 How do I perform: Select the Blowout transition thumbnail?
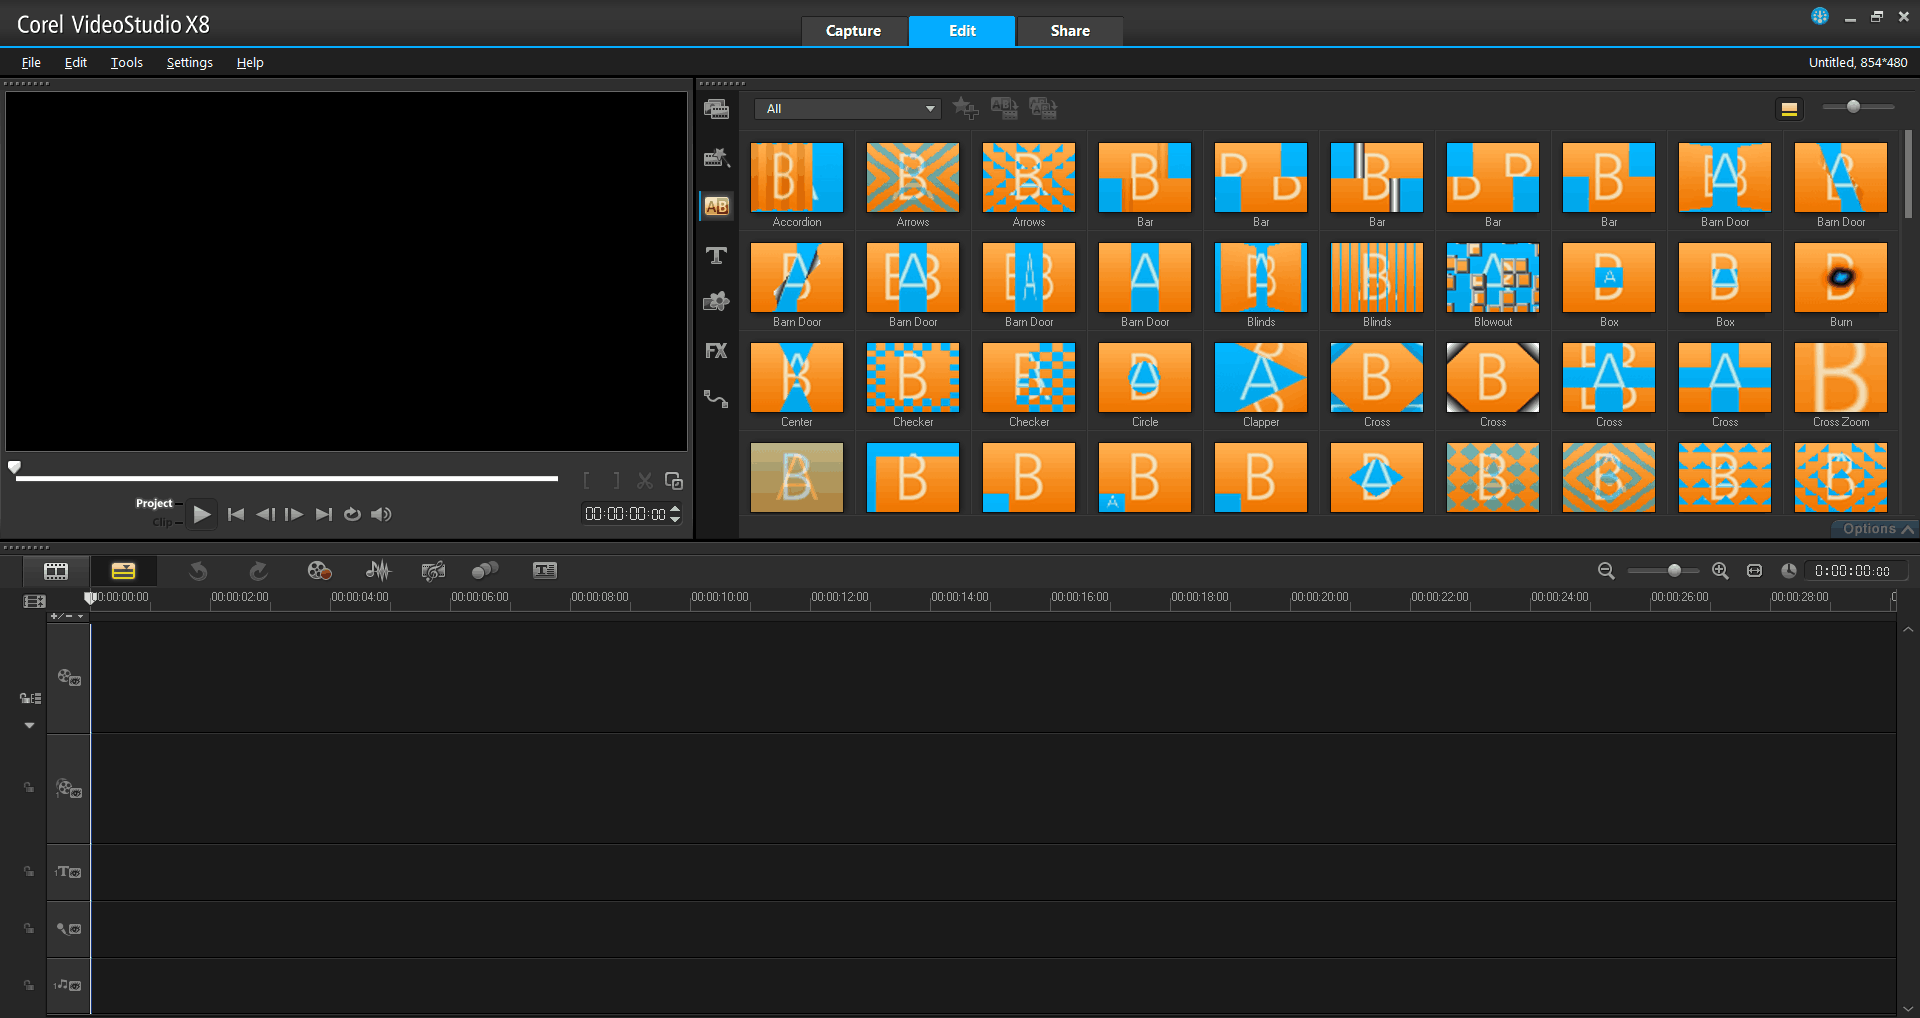click(1493, 278)
